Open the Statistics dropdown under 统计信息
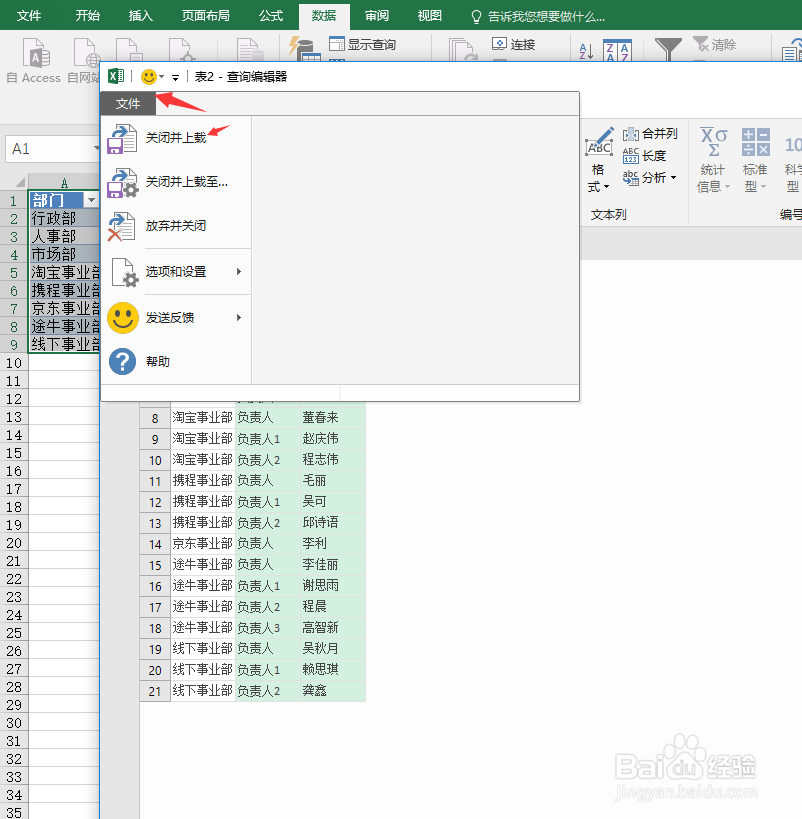 728,187
